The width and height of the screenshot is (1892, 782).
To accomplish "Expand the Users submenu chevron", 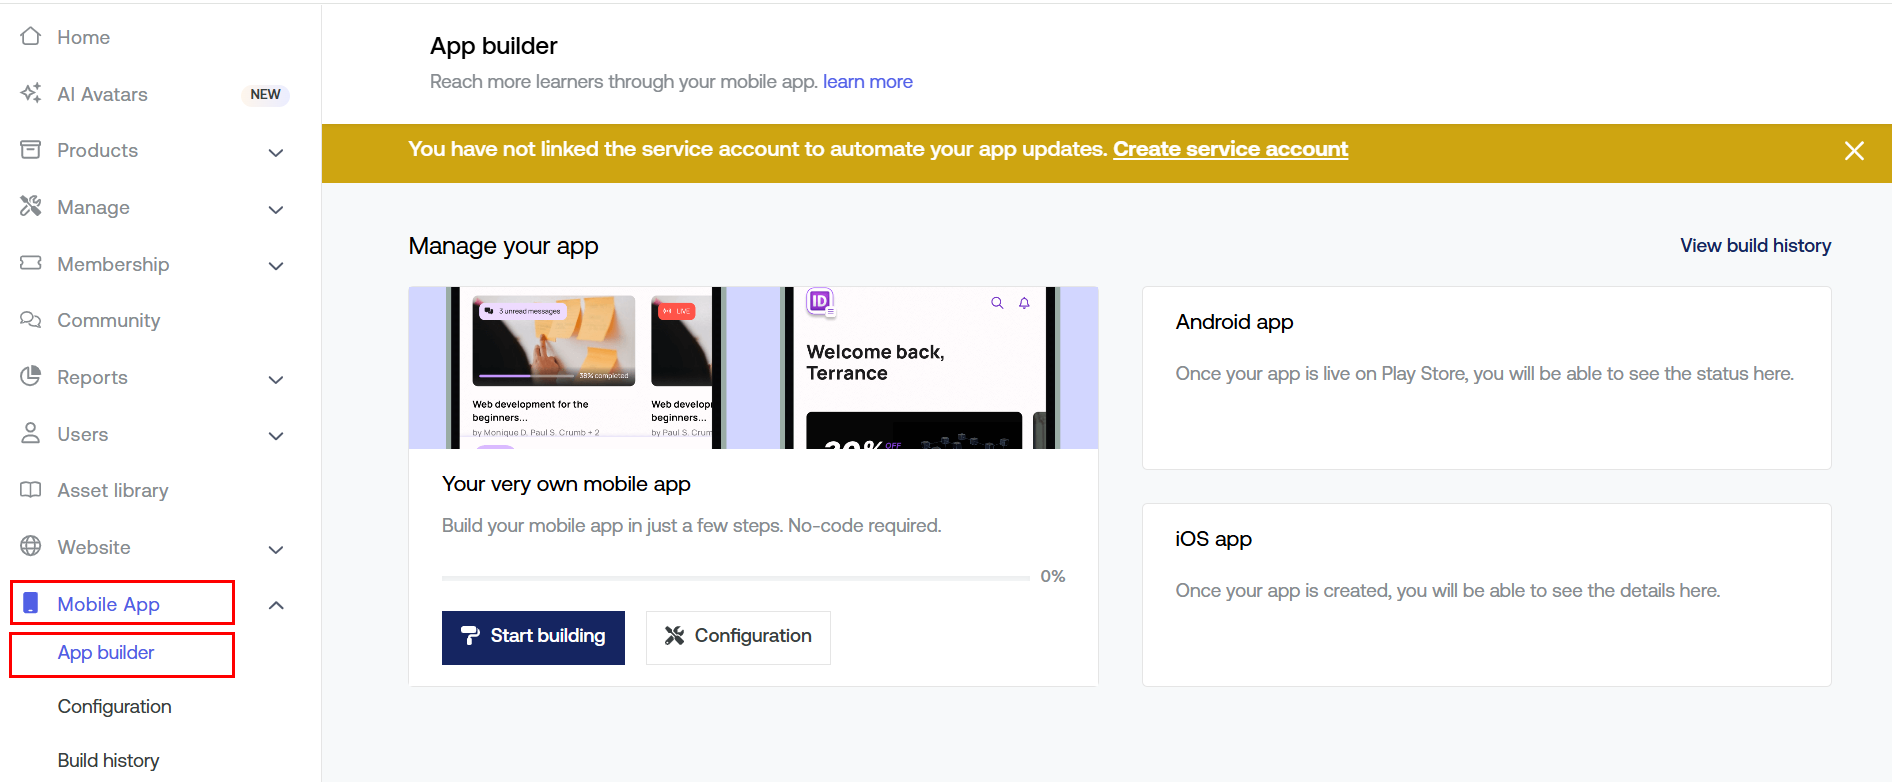I will point(276,436).
